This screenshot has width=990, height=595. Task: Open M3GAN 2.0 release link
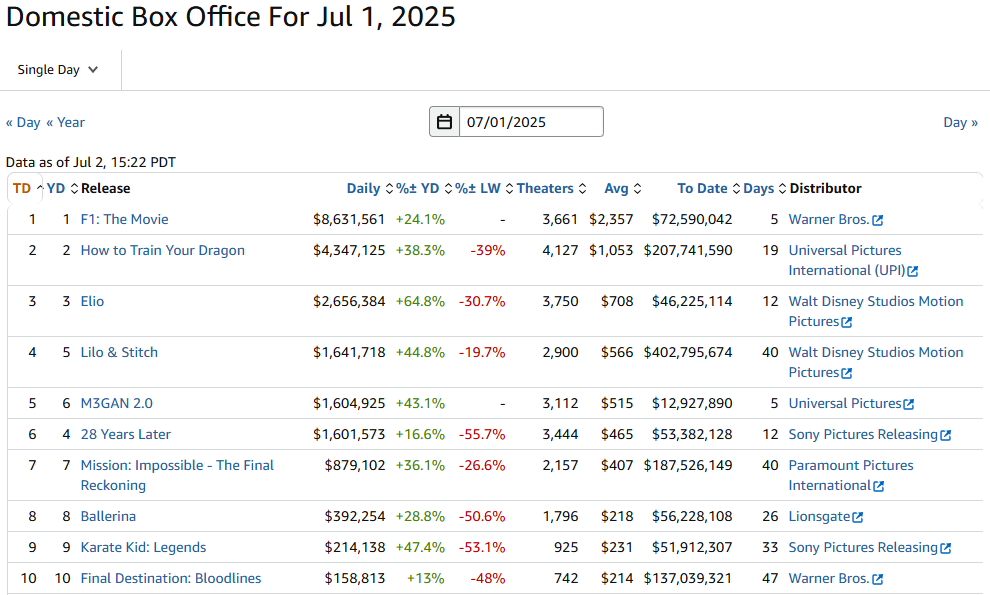click(116, 403)
